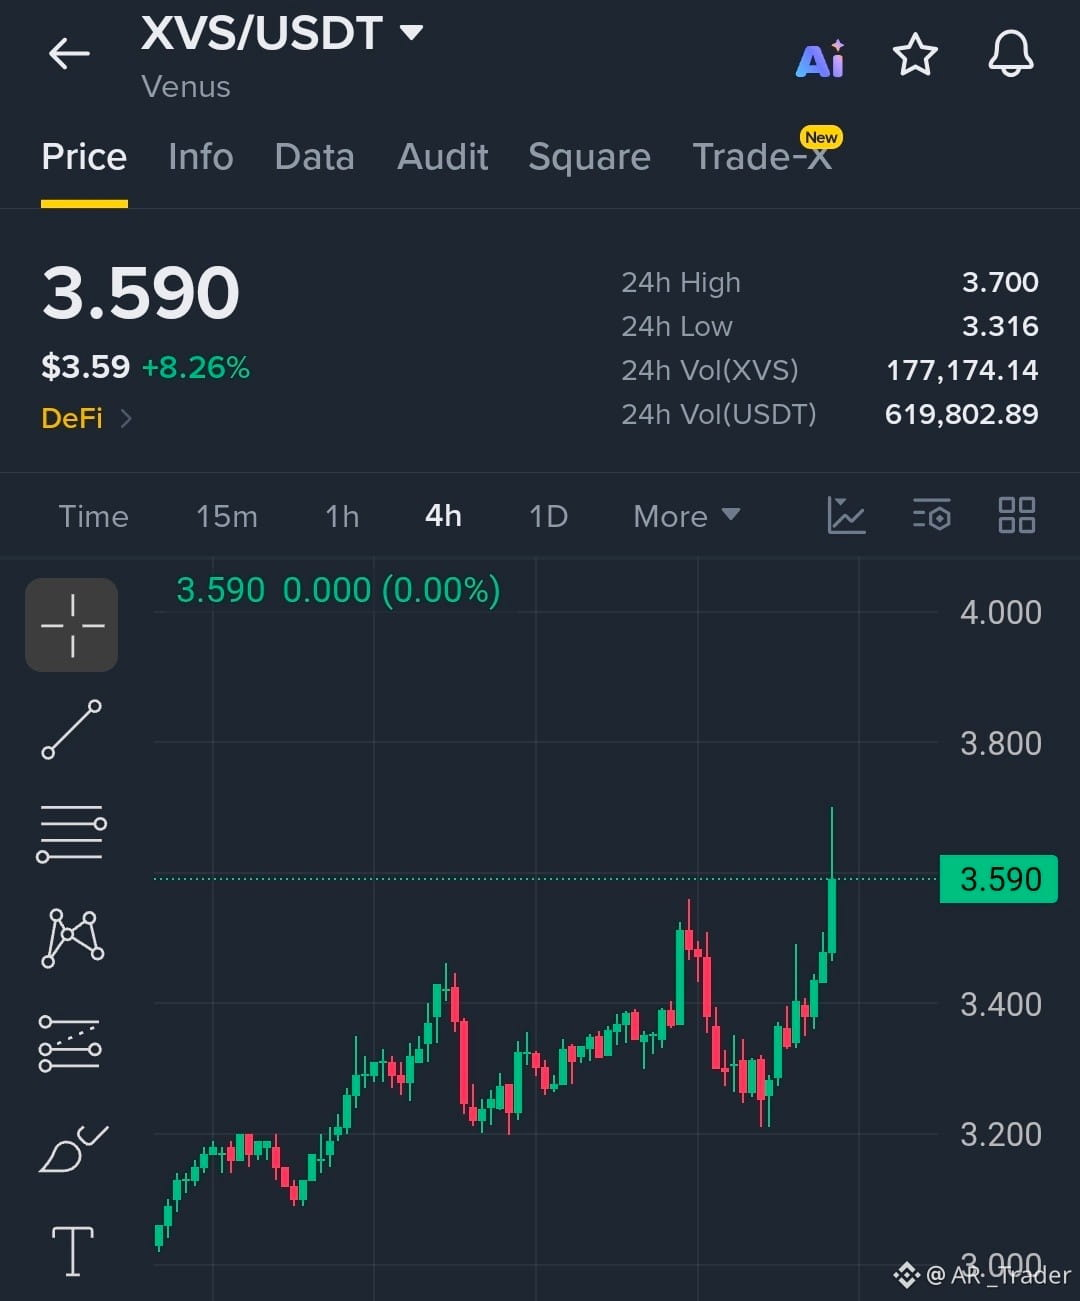
Task: Open the multi-chart grid layout
Action: (1017, 515)
